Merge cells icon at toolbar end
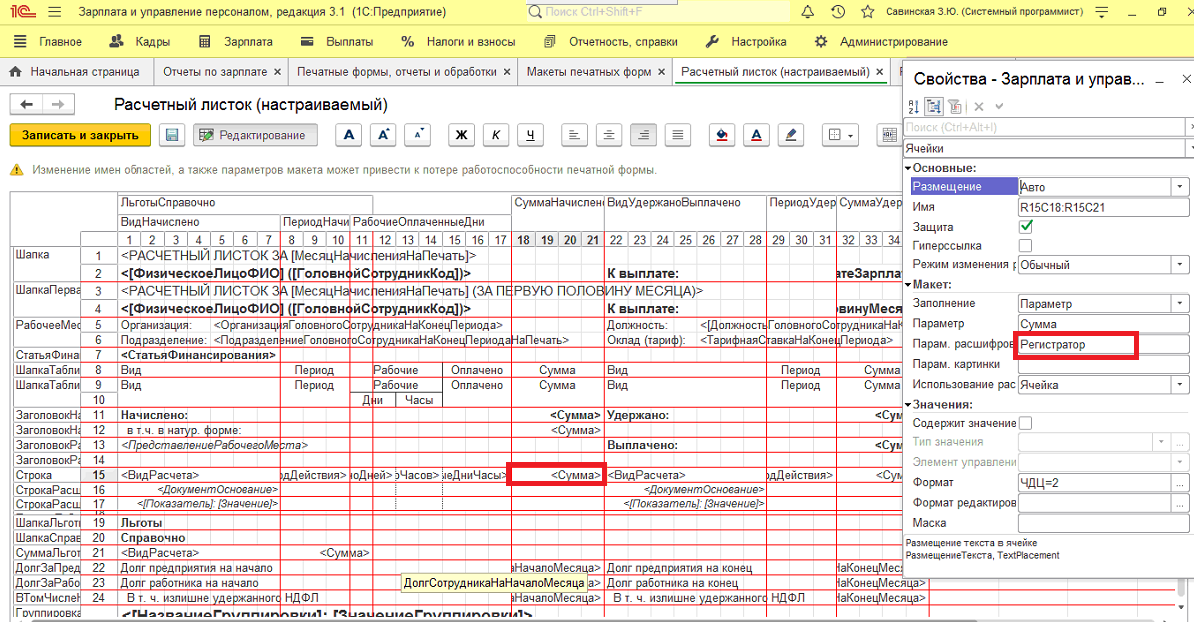The width and height of the screenshot is (1194, 622). [x=889, y=136]
